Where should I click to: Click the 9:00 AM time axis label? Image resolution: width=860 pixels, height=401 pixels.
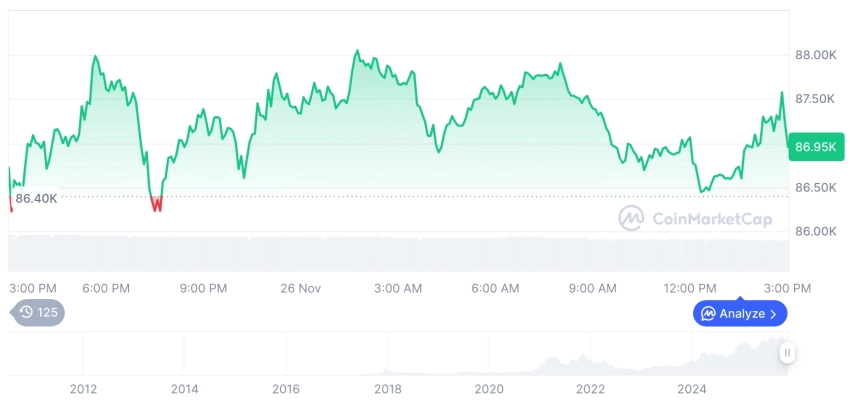593,288
